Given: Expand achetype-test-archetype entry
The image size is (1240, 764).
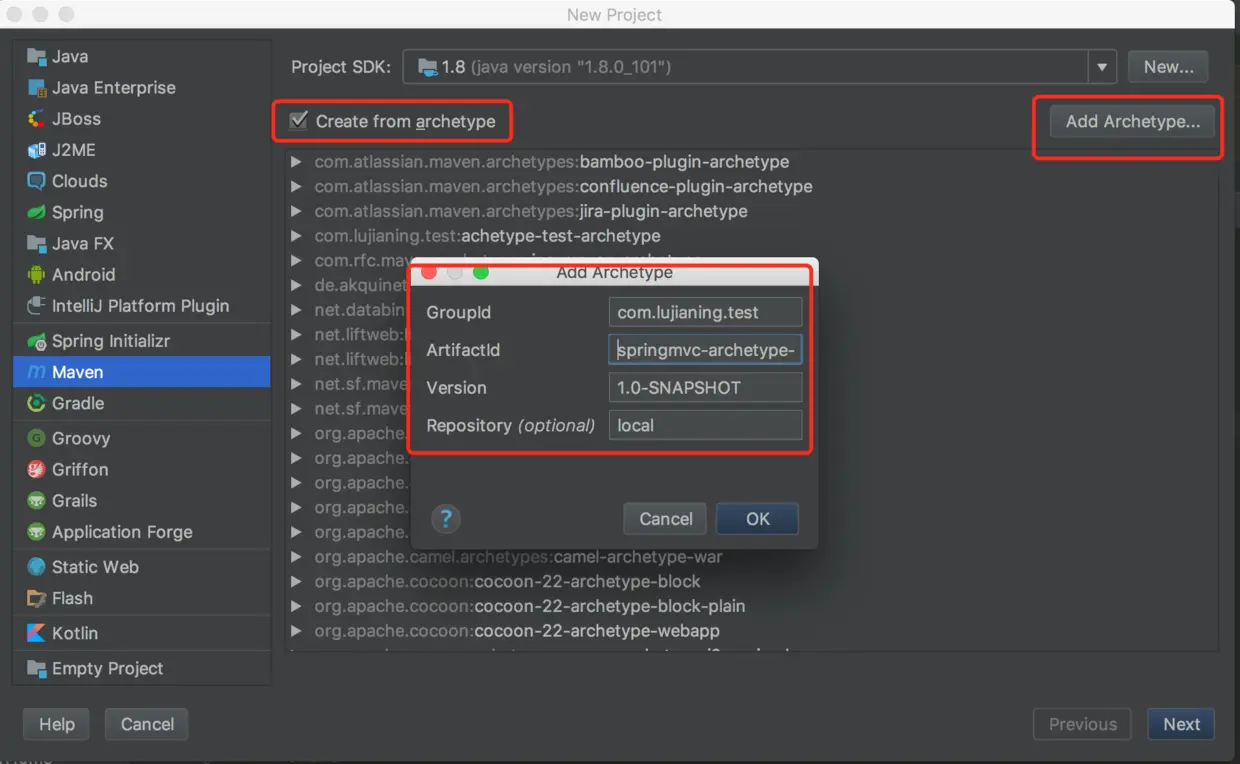Looking at the screenshot, I should (296, 236).
